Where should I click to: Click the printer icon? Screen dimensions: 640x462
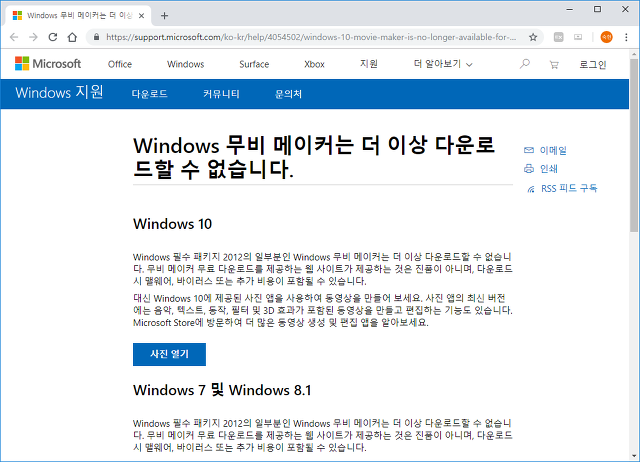point(529,169)
